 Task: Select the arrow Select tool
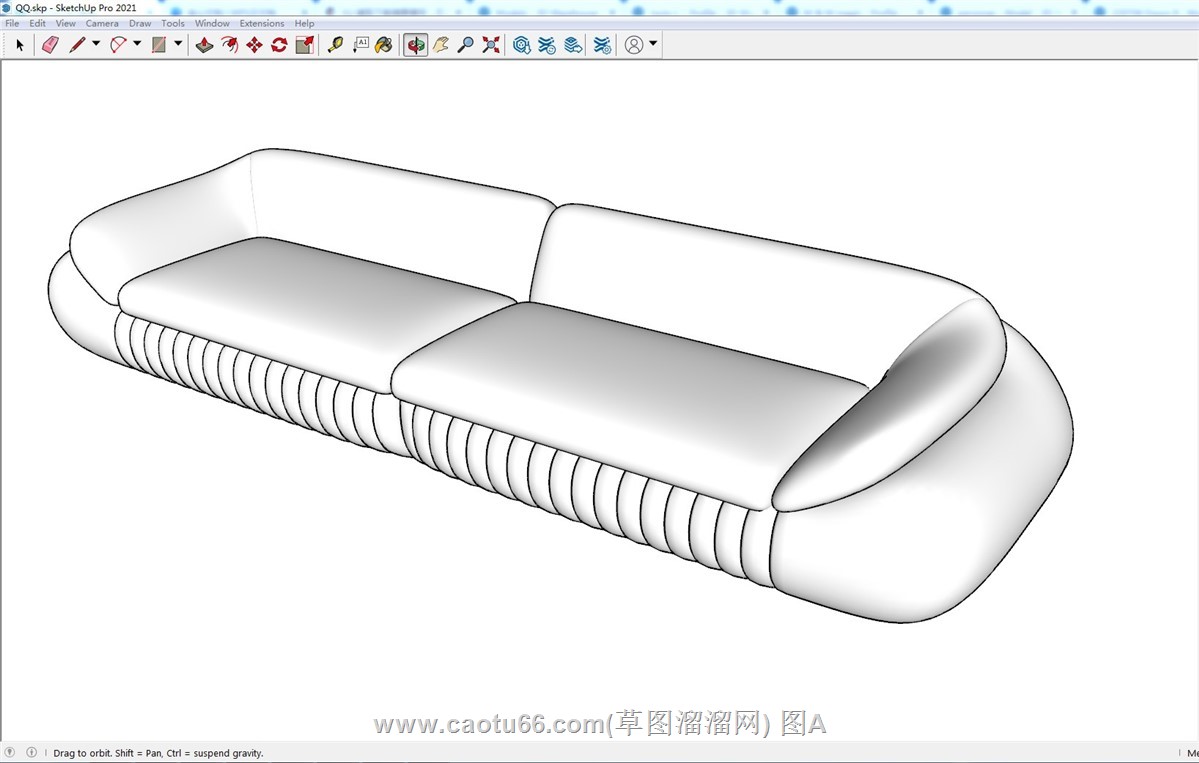coord(20,45)
